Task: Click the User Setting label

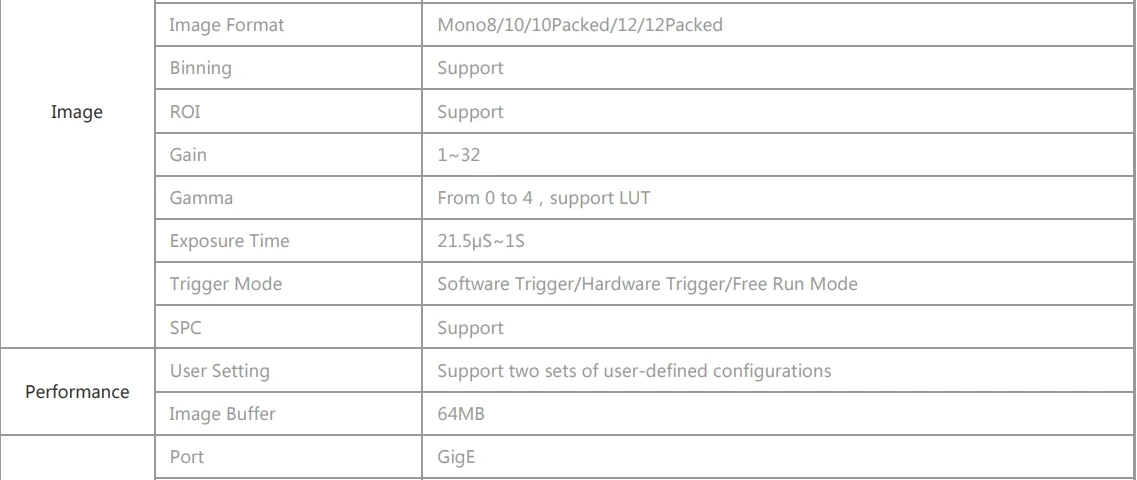Action: pos(220,371)
